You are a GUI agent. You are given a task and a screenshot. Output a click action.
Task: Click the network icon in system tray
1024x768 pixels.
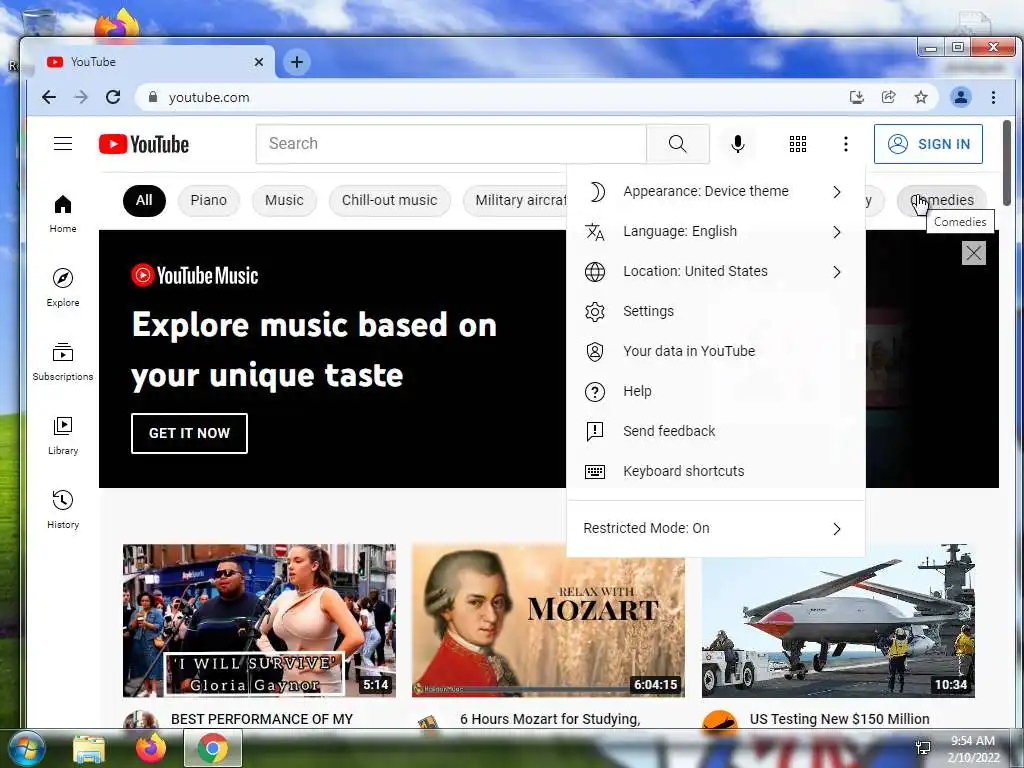click(x=923, y=748)
